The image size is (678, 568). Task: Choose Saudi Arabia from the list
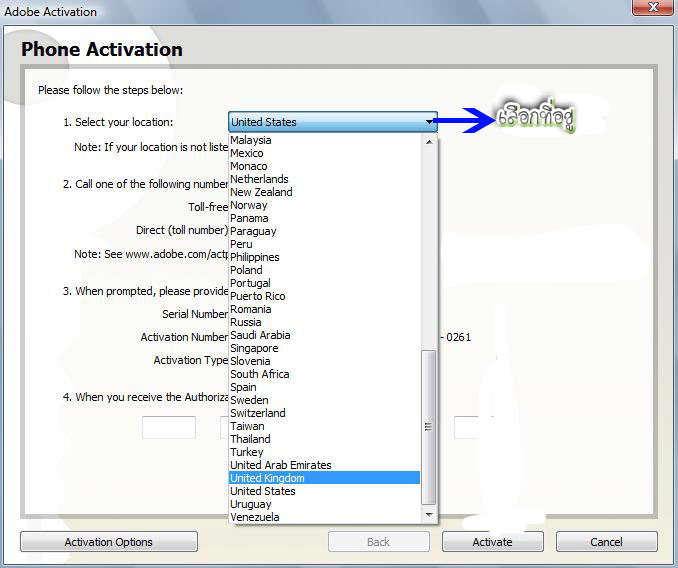(325, 335)
